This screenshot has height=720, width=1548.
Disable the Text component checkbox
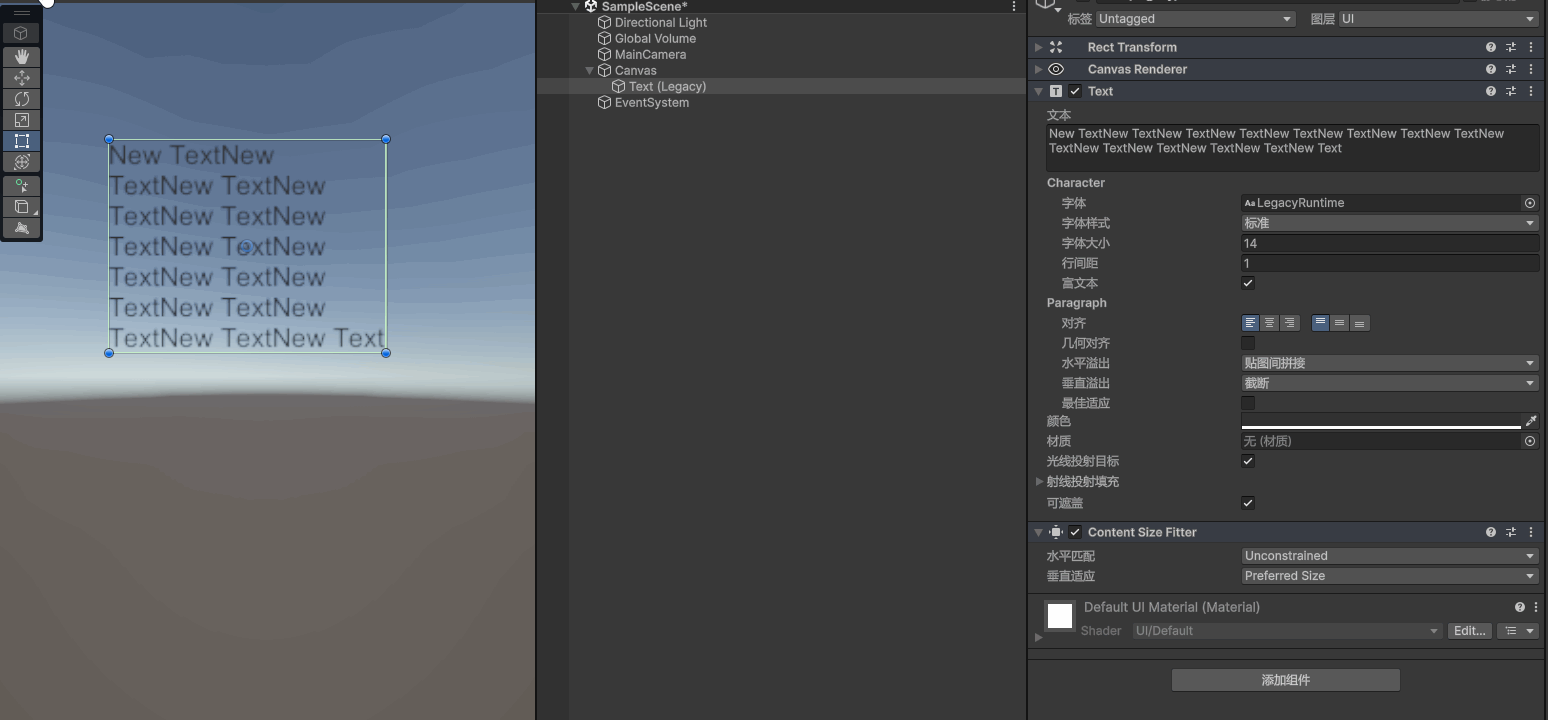(1075, 91)
